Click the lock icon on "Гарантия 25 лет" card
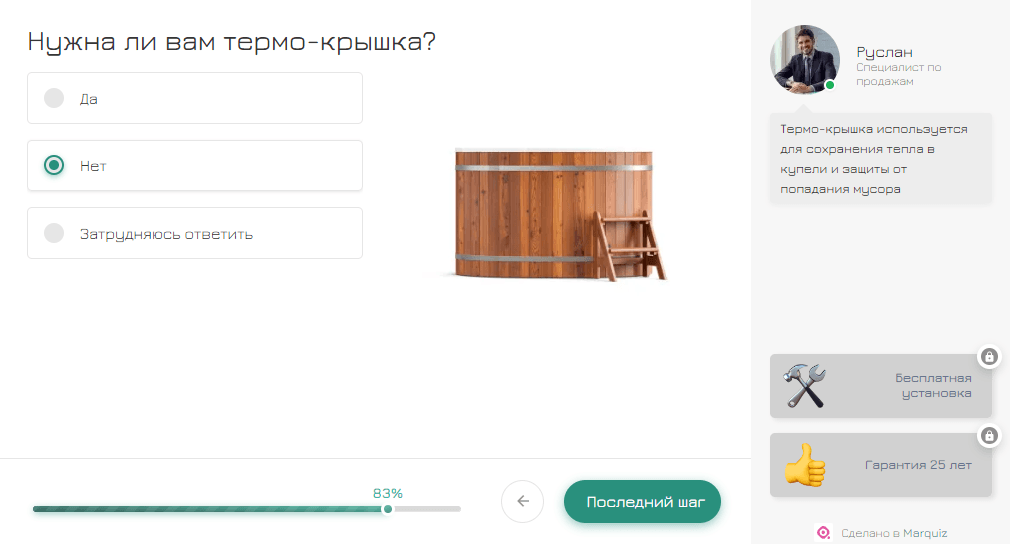Viewport: 1010px width, 544px height. pyautogui.click(x=989, y=435)
